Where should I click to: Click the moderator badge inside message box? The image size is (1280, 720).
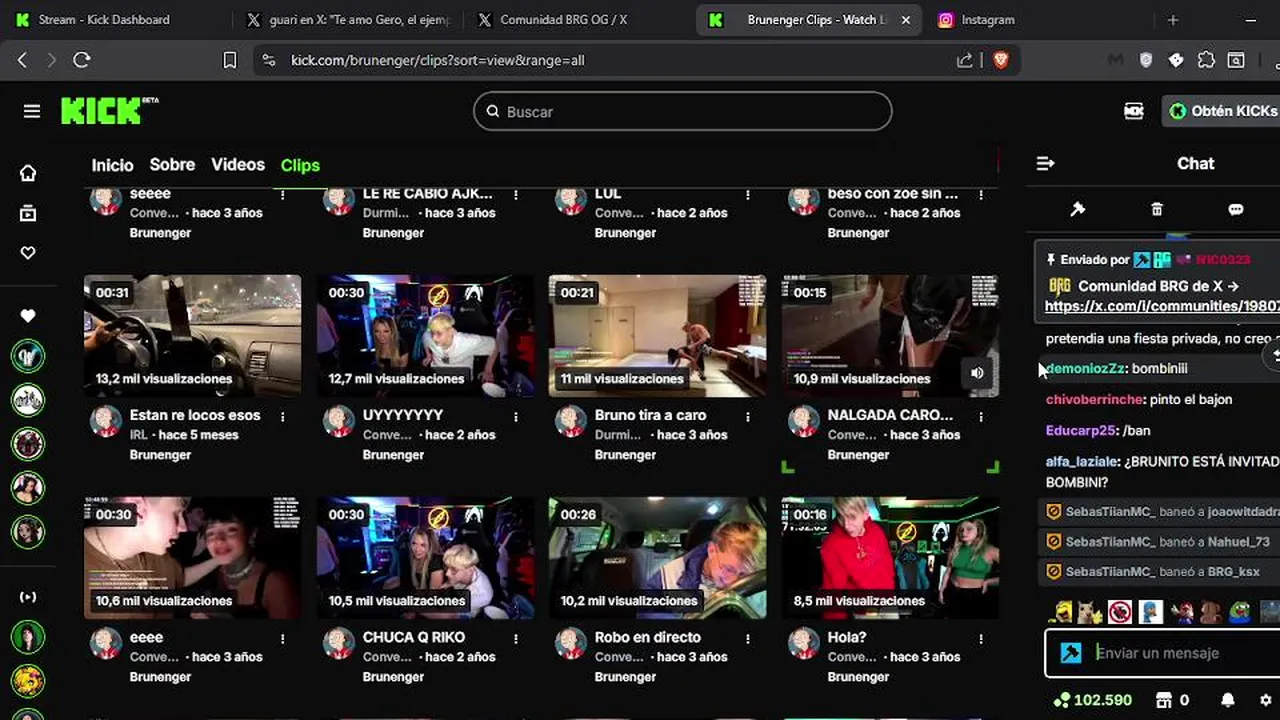point(1071,653)
